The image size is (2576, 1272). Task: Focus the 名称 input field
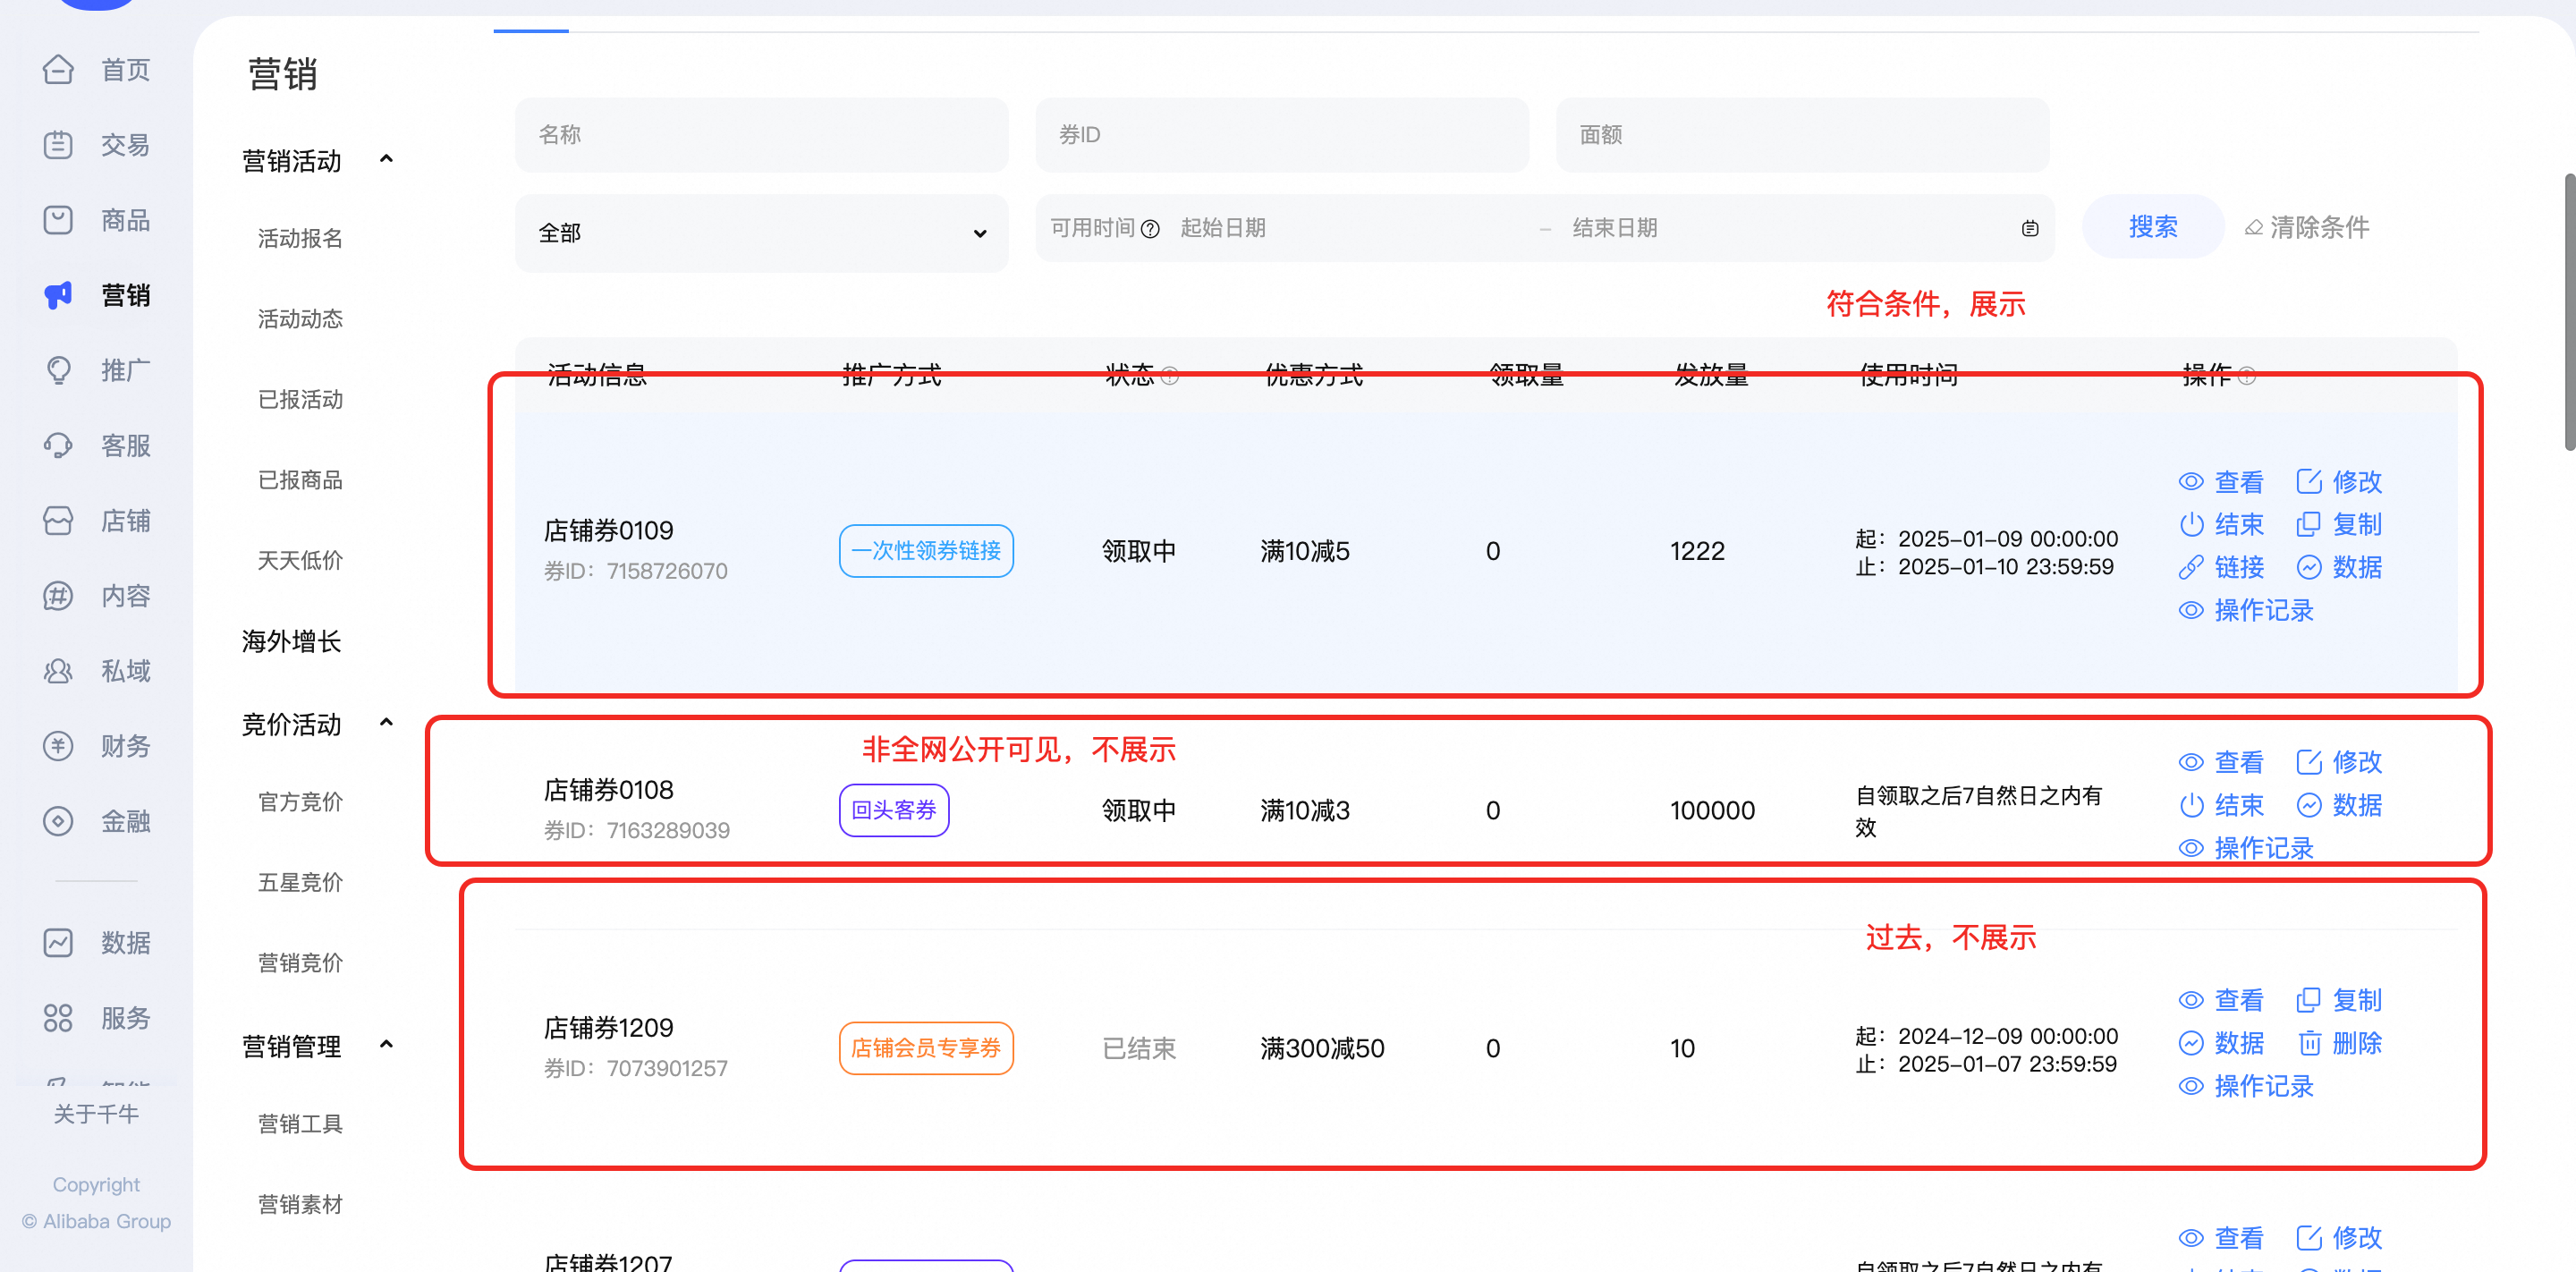pyautogui.click(x=761, y=135)
